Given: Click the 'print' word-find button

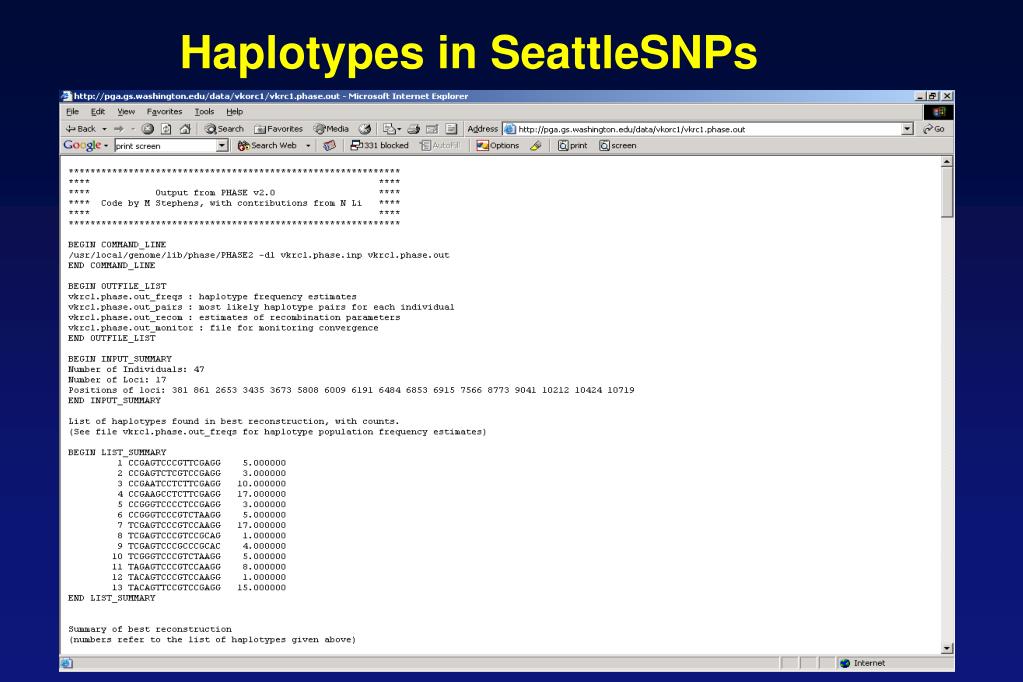Looking at the screenshot, I should click(573, 146).
